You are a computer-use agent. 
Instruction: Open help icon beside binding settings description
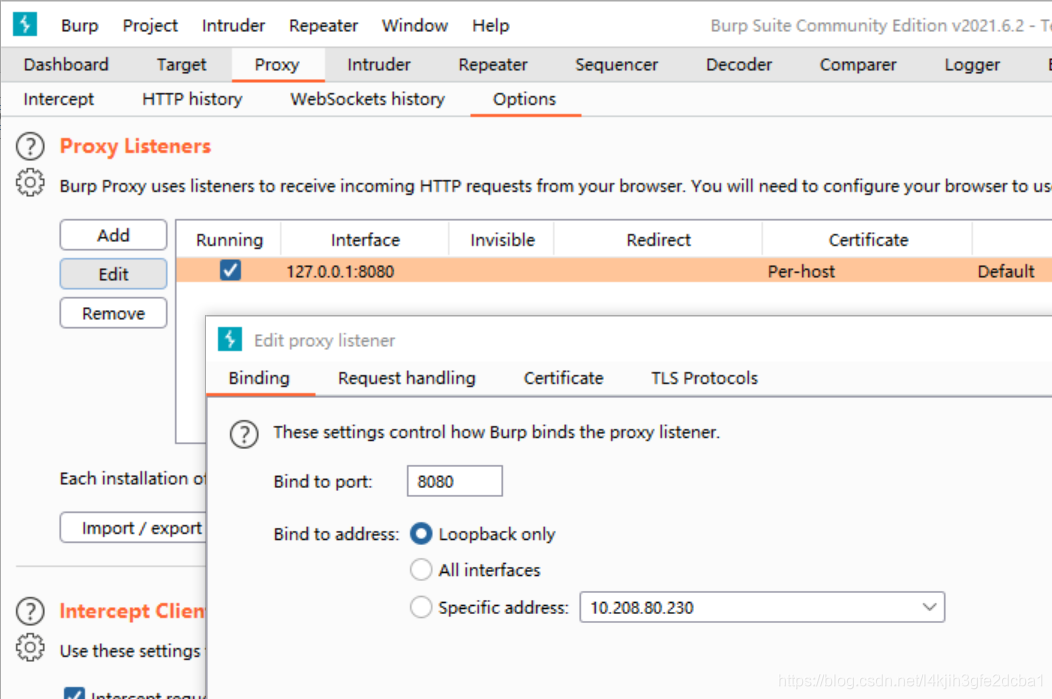click(244, 434)
